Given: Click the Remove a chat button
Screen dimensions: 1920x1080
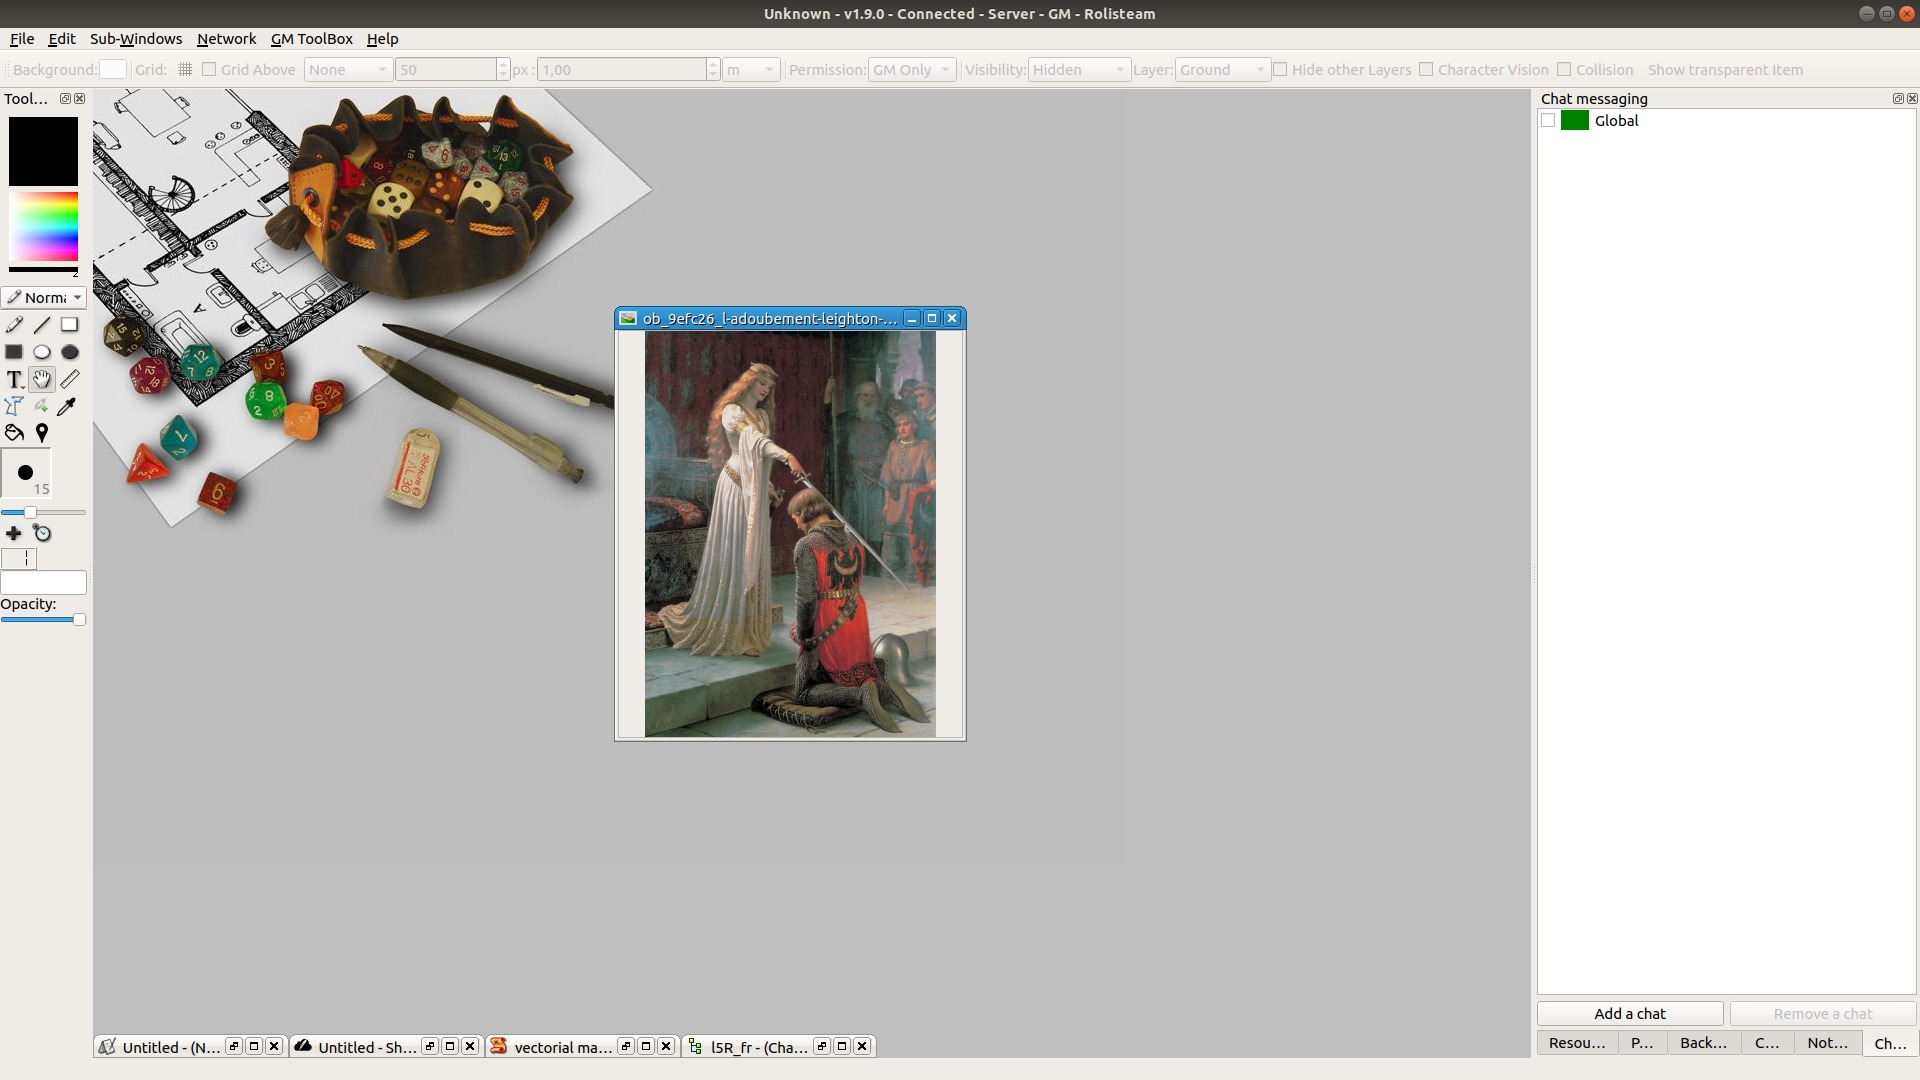Looking at the screenshot, I should pyautogui.click(x=1822, y=1014).
